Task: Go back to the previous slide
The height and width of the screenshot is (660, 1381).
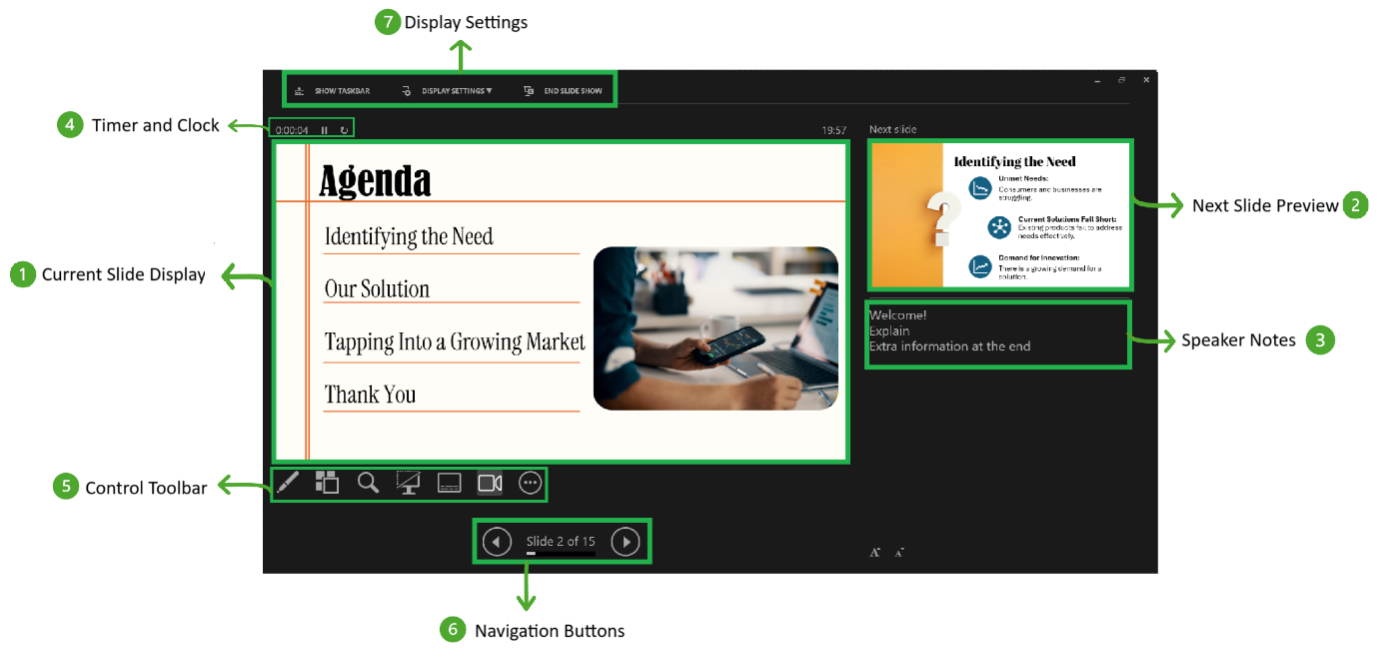Action: click(x=497, y=540)
